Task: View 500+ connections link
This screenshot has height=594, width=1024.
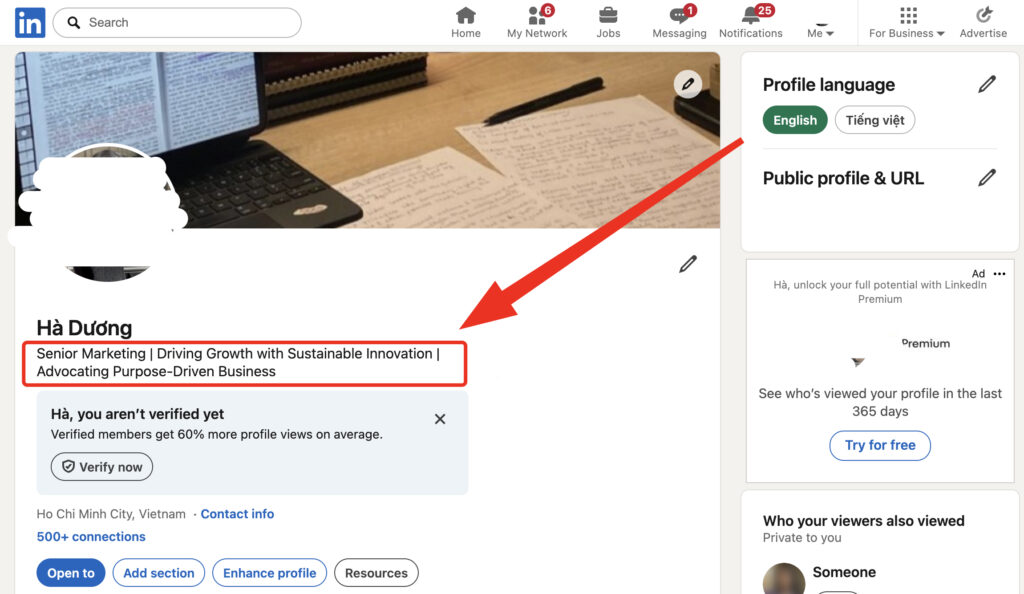Action: [x=91, y=537]
